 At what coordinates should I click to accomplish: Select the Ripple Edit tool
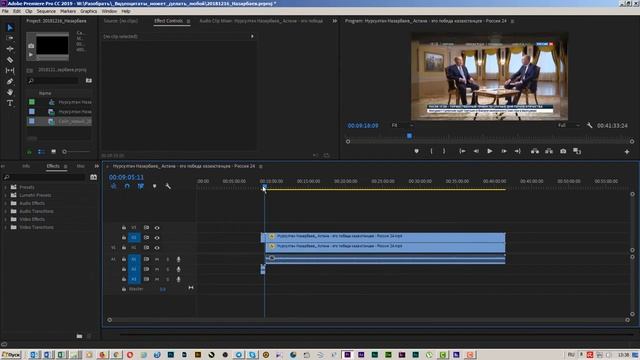[x=10, y=49]
